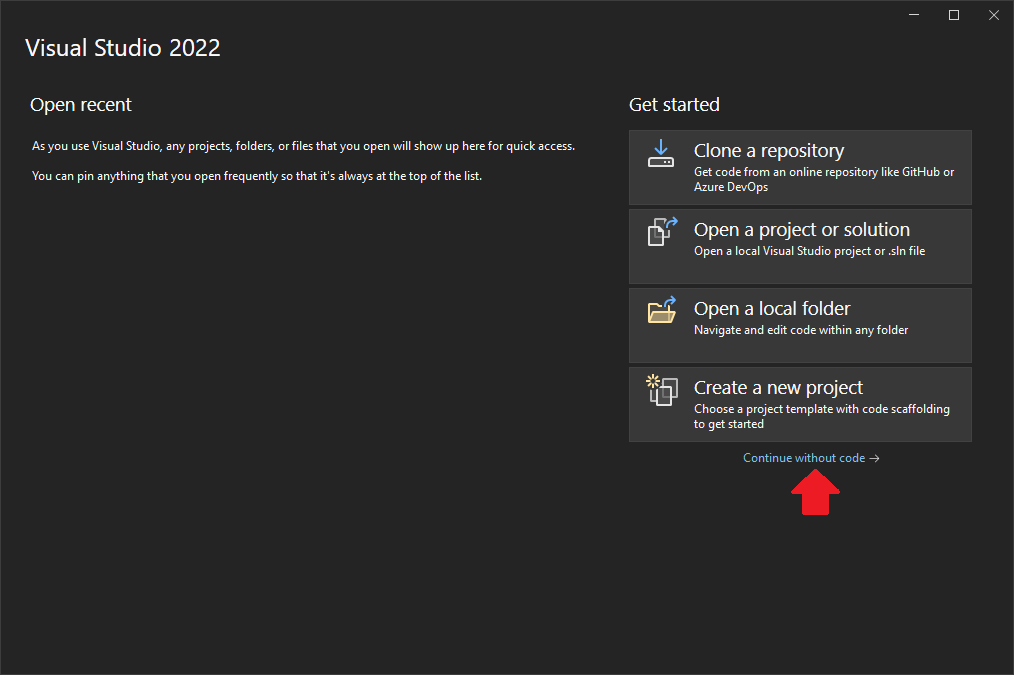Screen dimensions: 1014x675
Task: Select the Get started section heading
Action: click(x=674, y=104)
